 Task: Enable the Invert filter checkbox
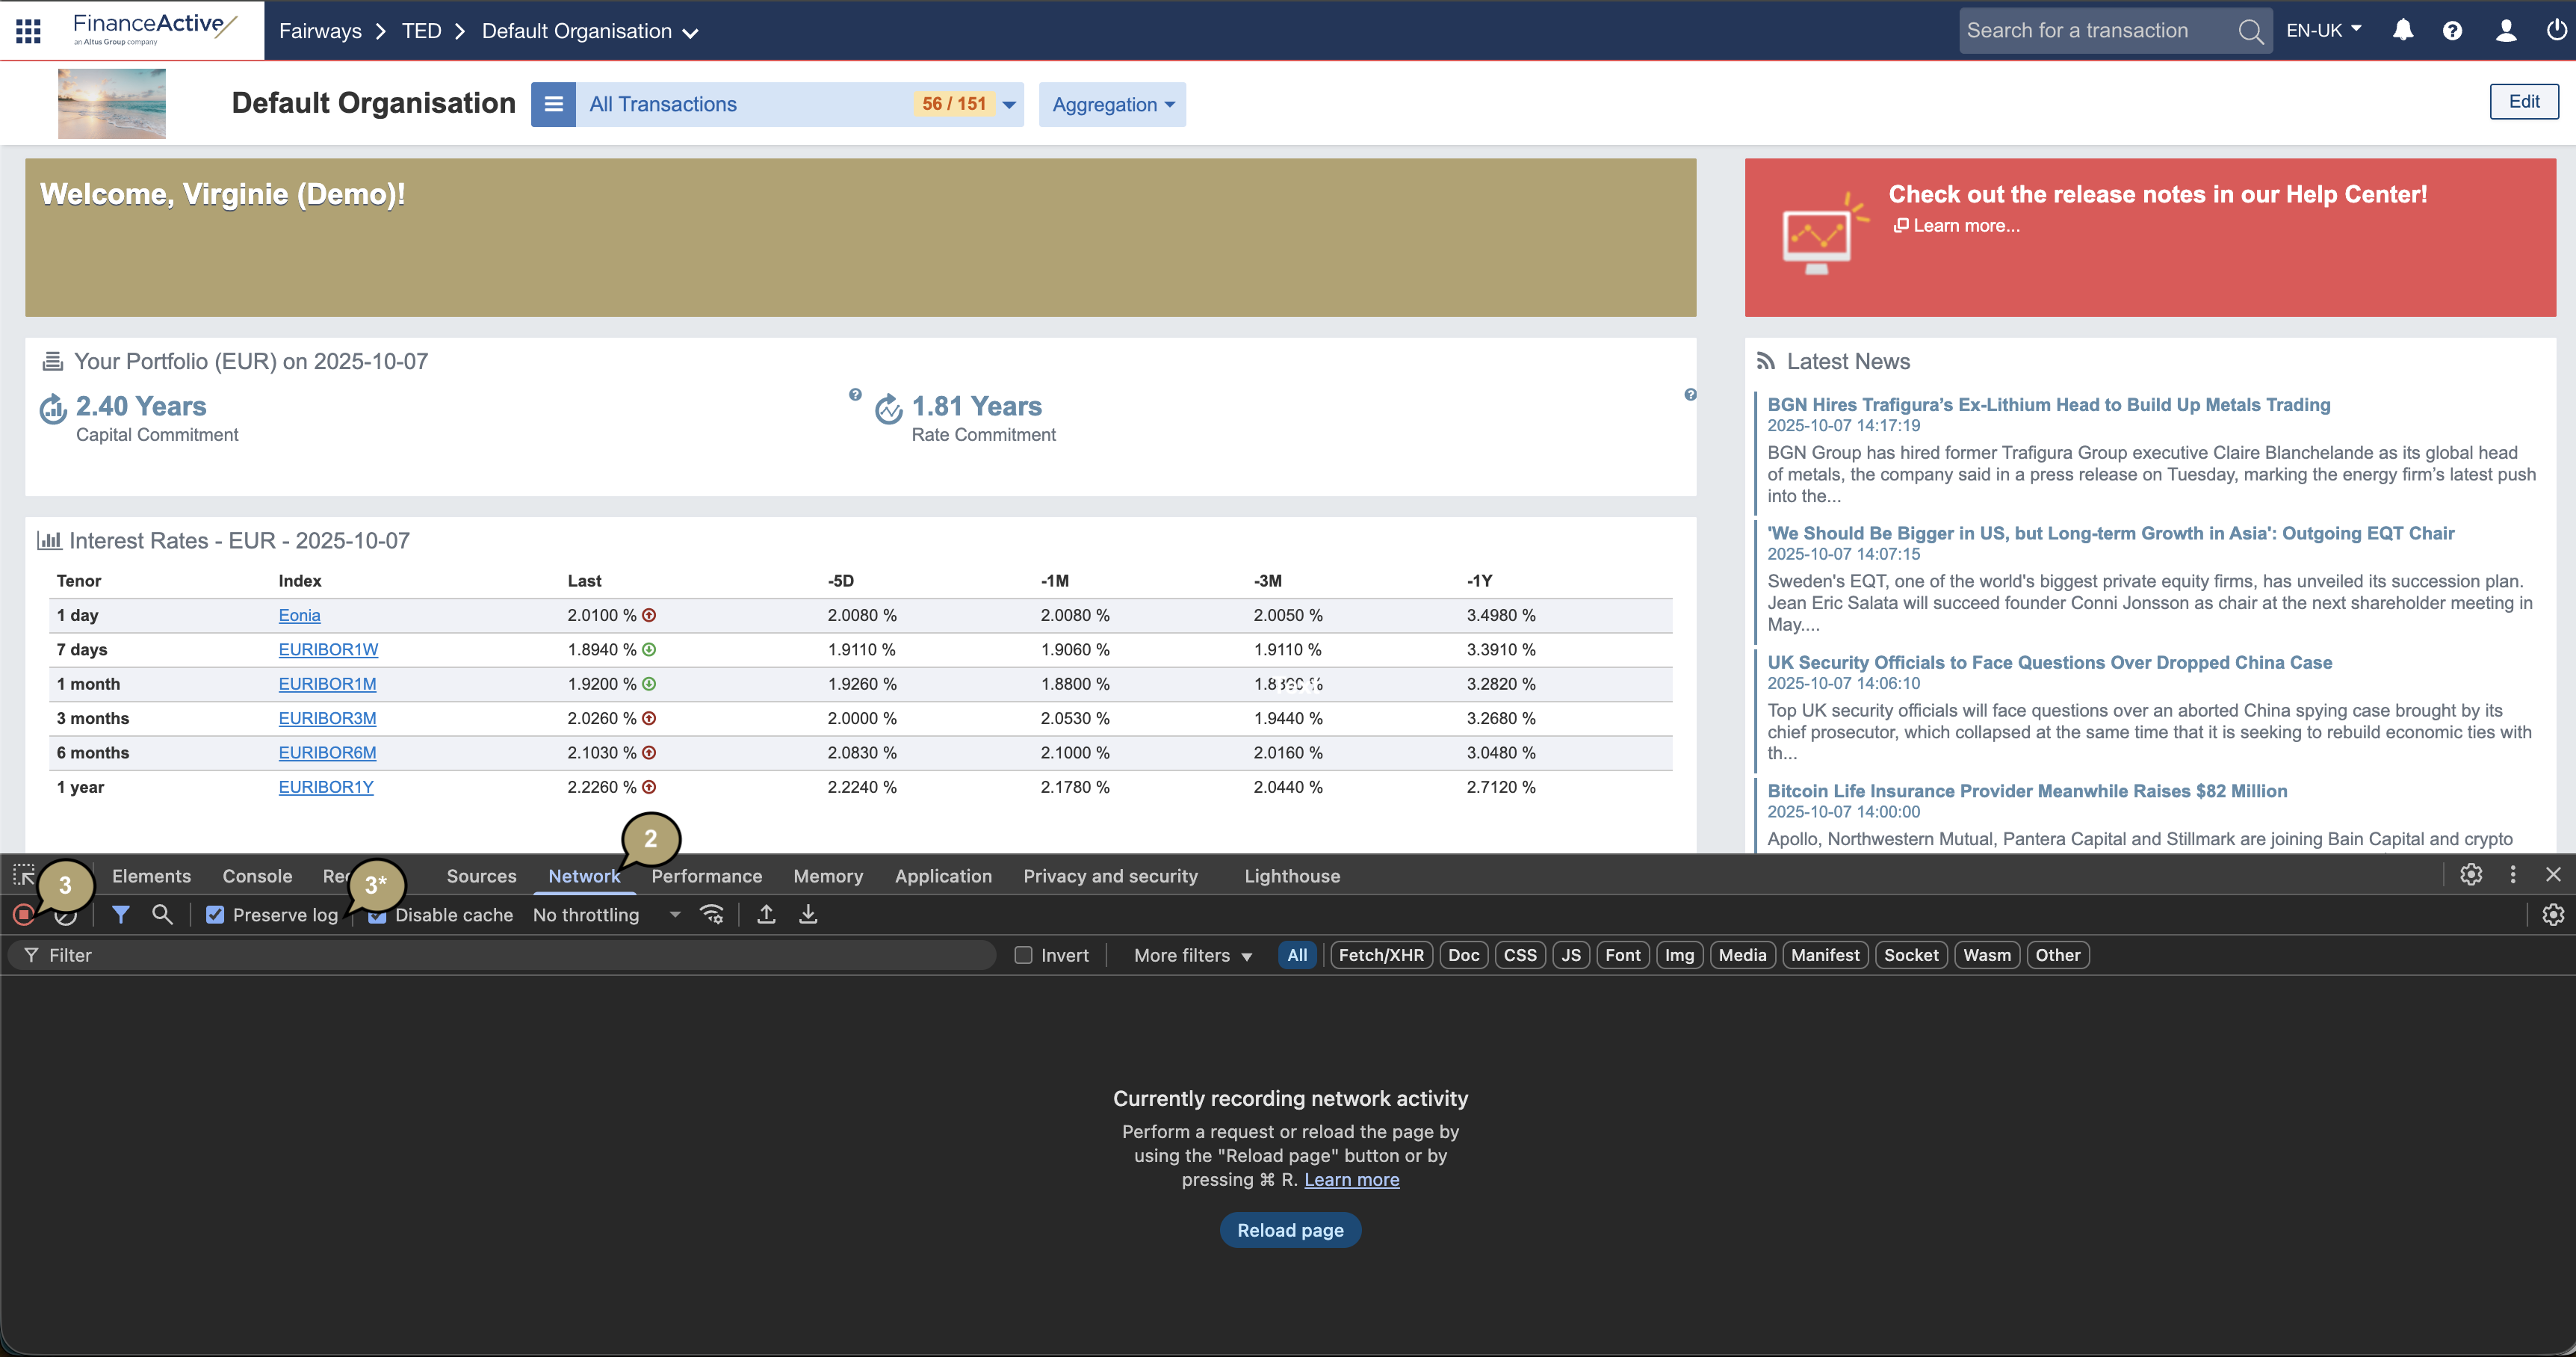pos(1023,955)
